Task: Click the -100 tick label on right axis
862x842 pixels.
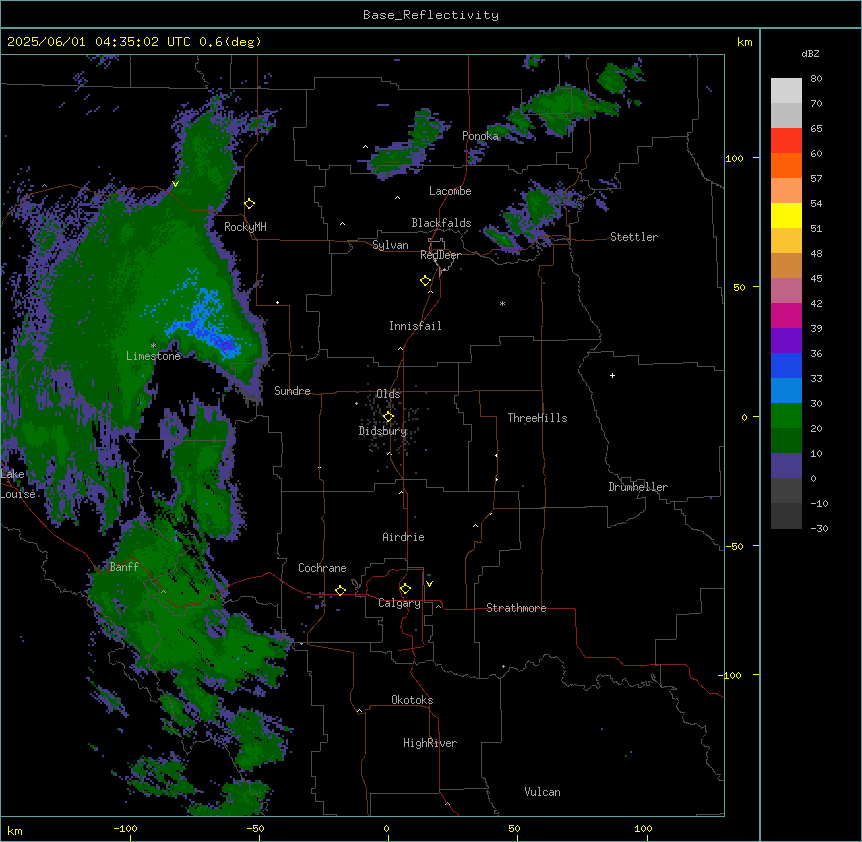Action: (731, 675)
